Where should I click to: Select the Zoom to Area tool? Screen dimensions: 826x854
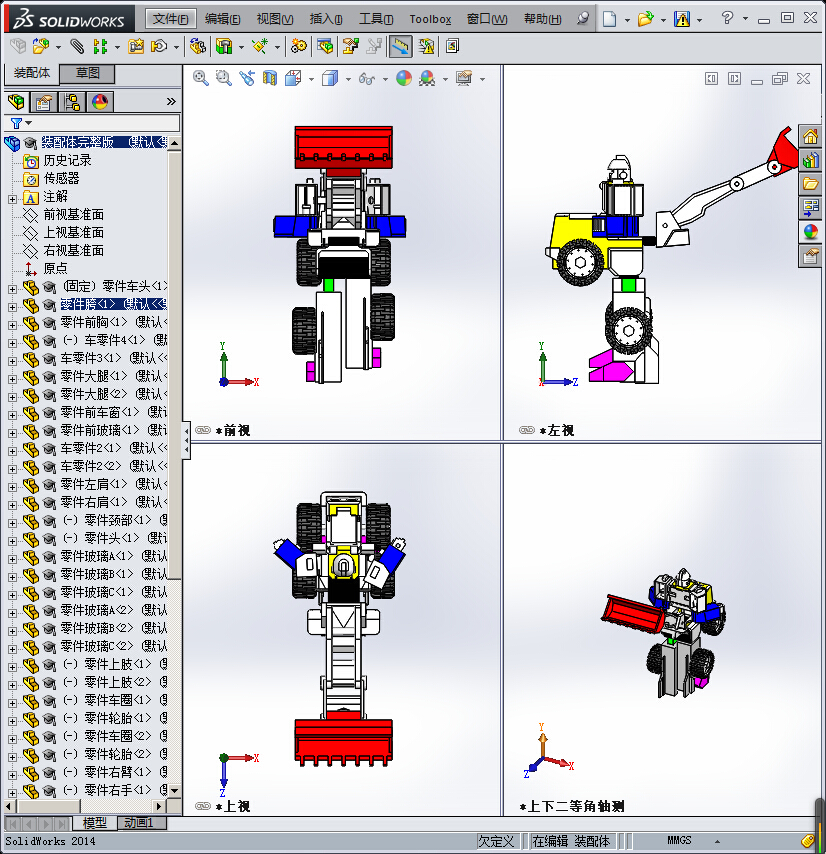pyautogui.click(x=224, y=78)
